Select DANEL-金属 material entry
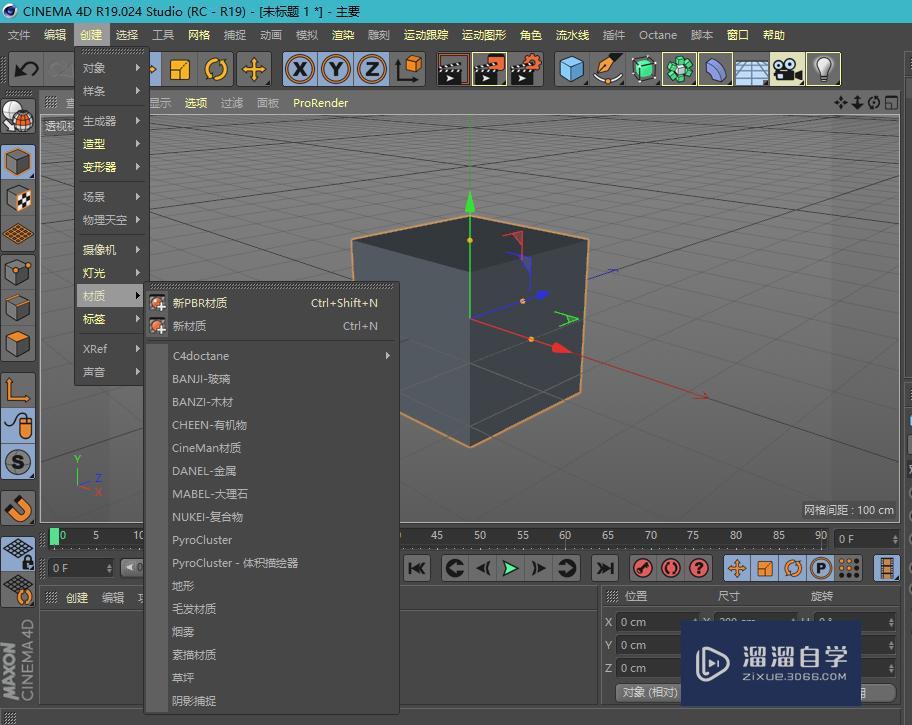Image resolution: width=912 pixels, height=725 pixels. pos(272,471)
